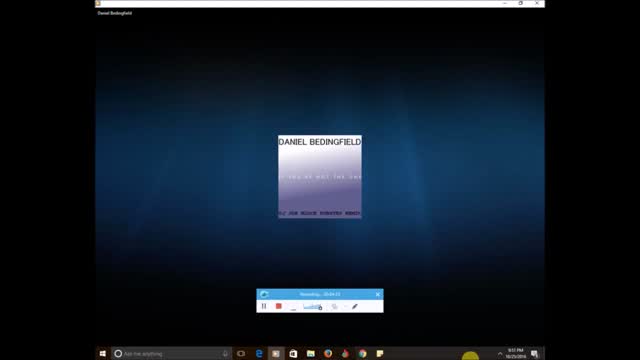The height and width of the screenshot is (360, 640).
Task: Open Sticky Notes from the taskbar
Action: pyautogui.click(x=380, y=353)
